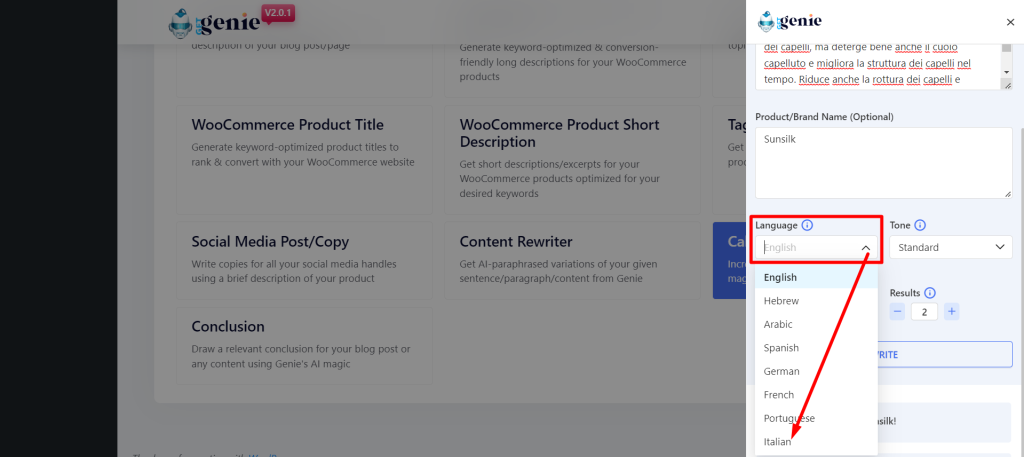Click the Language info icon
Screen dimensions: 1024x457
pos(807,225)
